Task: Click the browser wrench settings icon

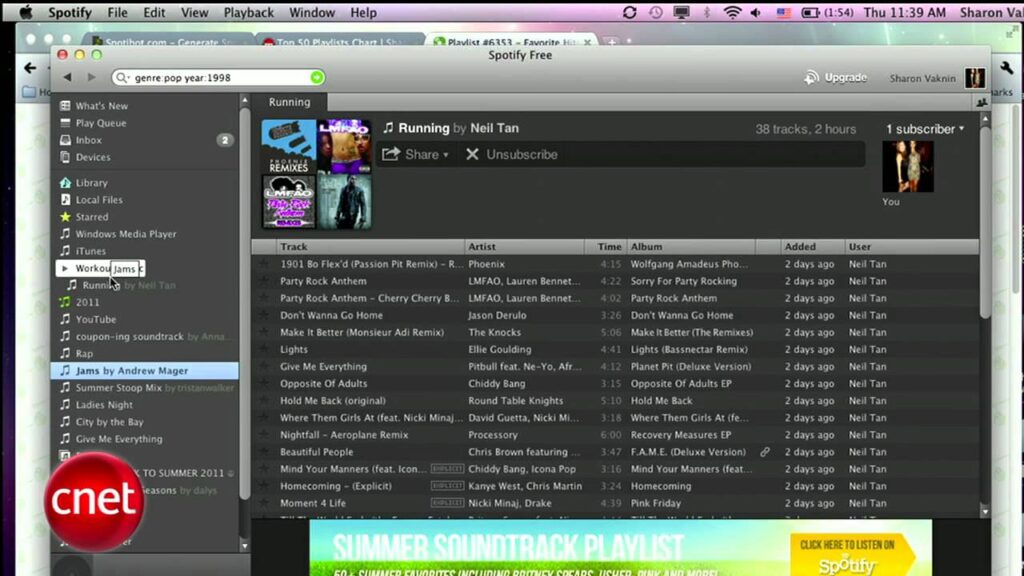Action: tap(1006, 68)
